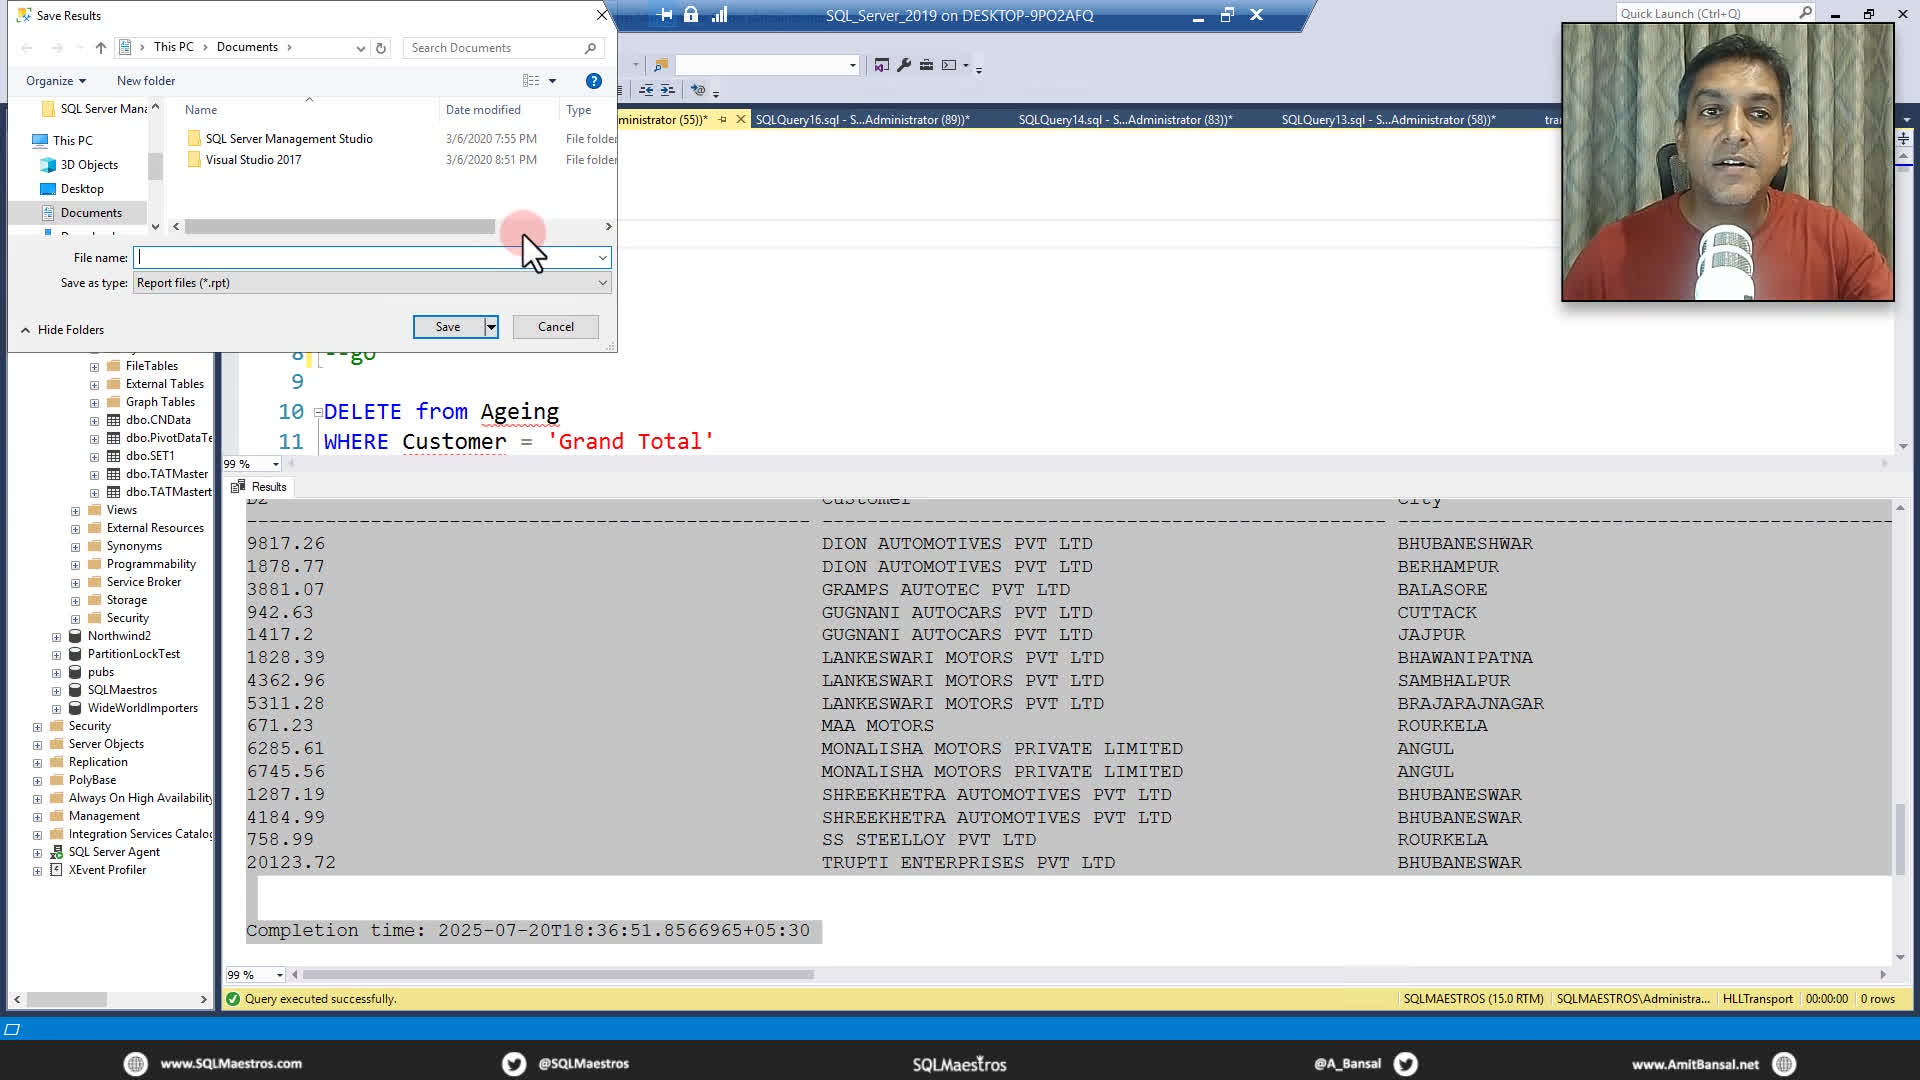Image resolution: width=1920 pixels, height=1080 pixels.
Task: Expand the Northwind2 database node
Action: [56, 637]
